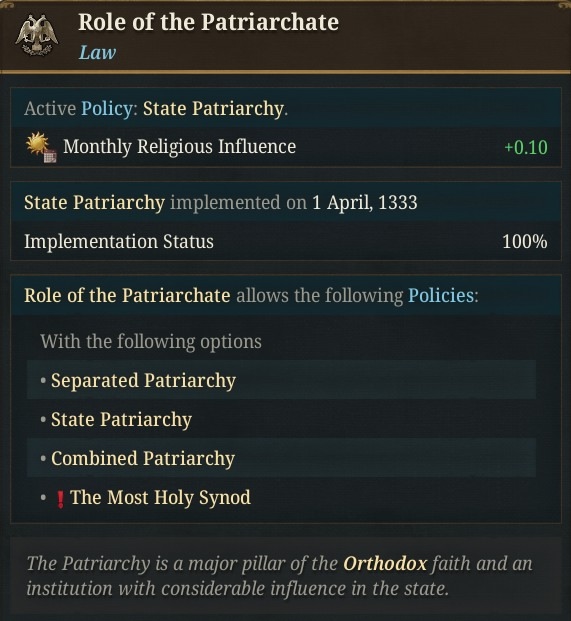This screenshot has height=621, width=571.
Task: Click the Orthodox faith highlighted link
Action: (x=385, y=563)
